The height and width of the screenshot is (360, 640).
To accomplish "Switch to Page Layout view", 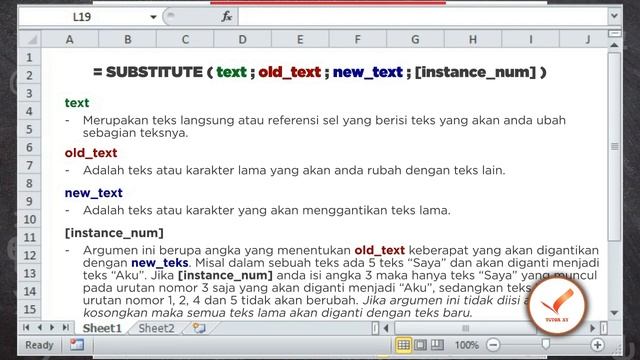I will (x=420, y=345).
